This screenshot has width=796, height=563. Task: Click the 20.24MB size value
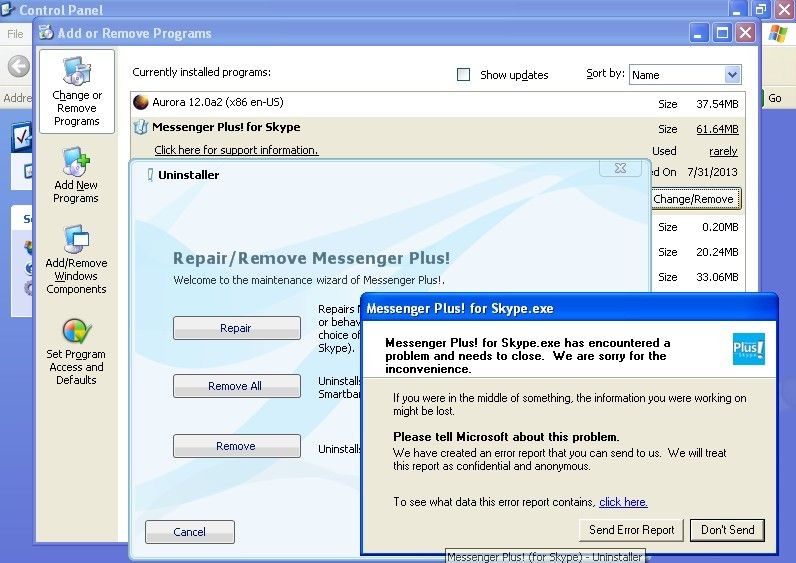coord(717,252)
